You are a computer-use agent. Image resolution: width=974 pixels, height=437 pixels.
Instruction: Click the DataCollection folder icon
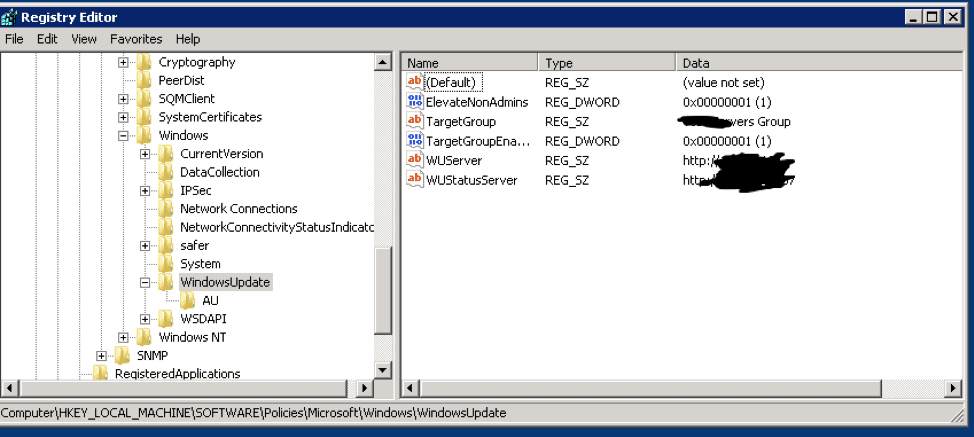coord(167,172)
